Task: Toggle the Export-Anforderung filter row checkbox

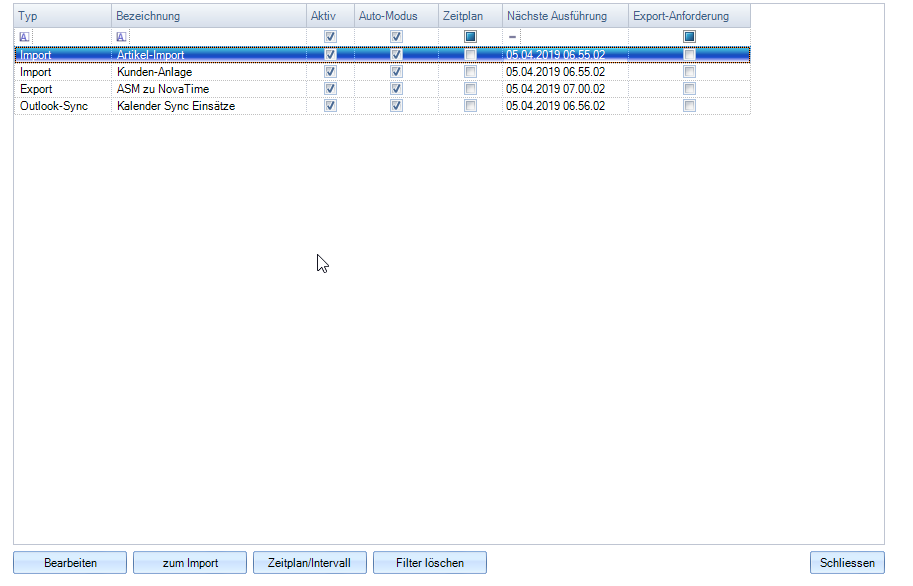Action: click(689, 37)
